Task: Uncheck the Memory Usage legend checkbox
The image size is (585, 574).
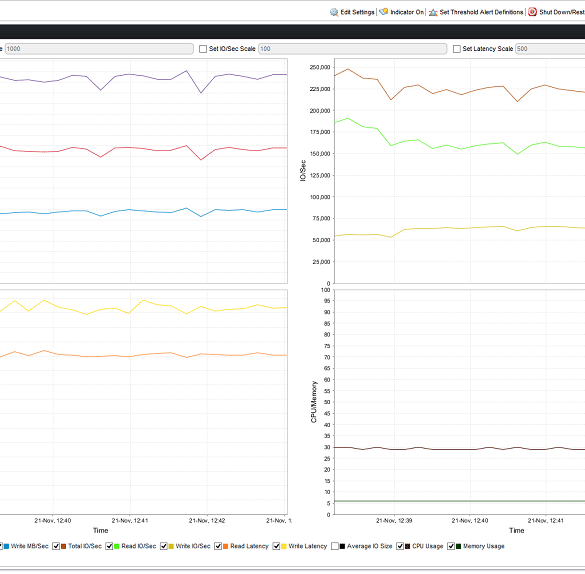Action: pos(451,547)
